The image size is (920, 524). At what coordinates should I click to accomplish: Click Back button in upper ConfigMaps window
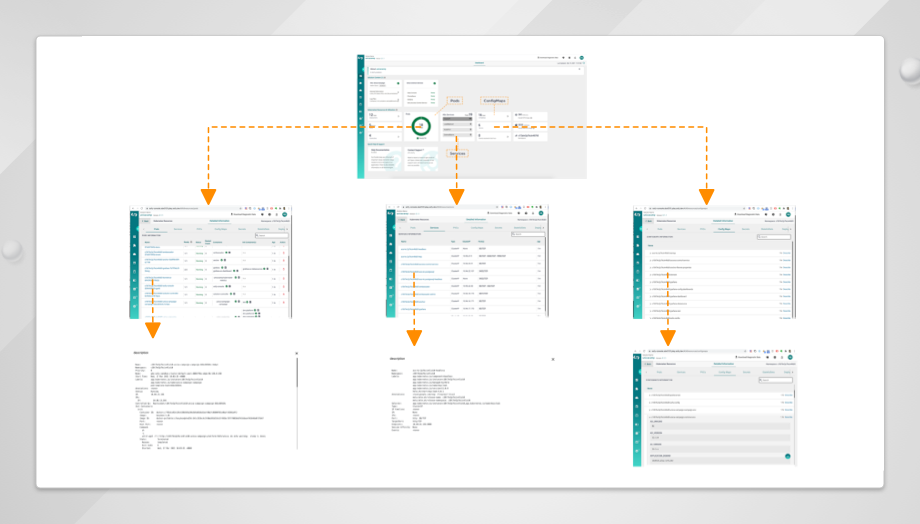pyautogui.click(x=650, y=221)
